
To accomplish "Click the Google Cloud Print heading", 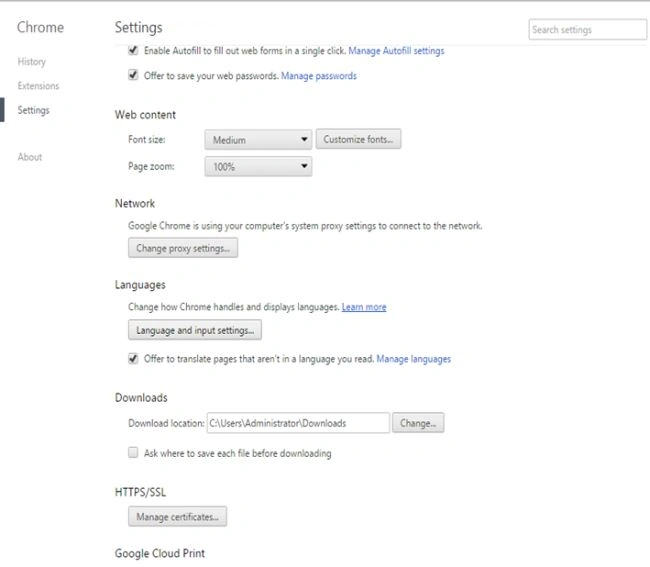I will pos(160,553).
